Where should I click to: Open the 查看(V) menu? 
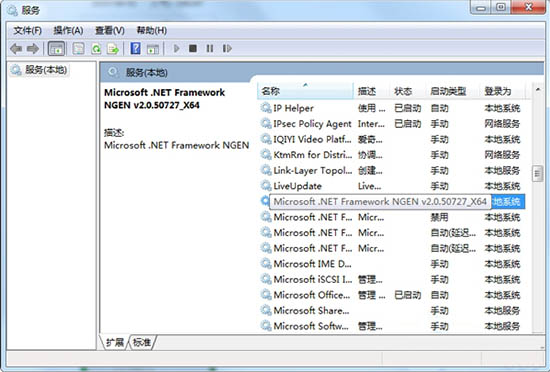[110, 31]
